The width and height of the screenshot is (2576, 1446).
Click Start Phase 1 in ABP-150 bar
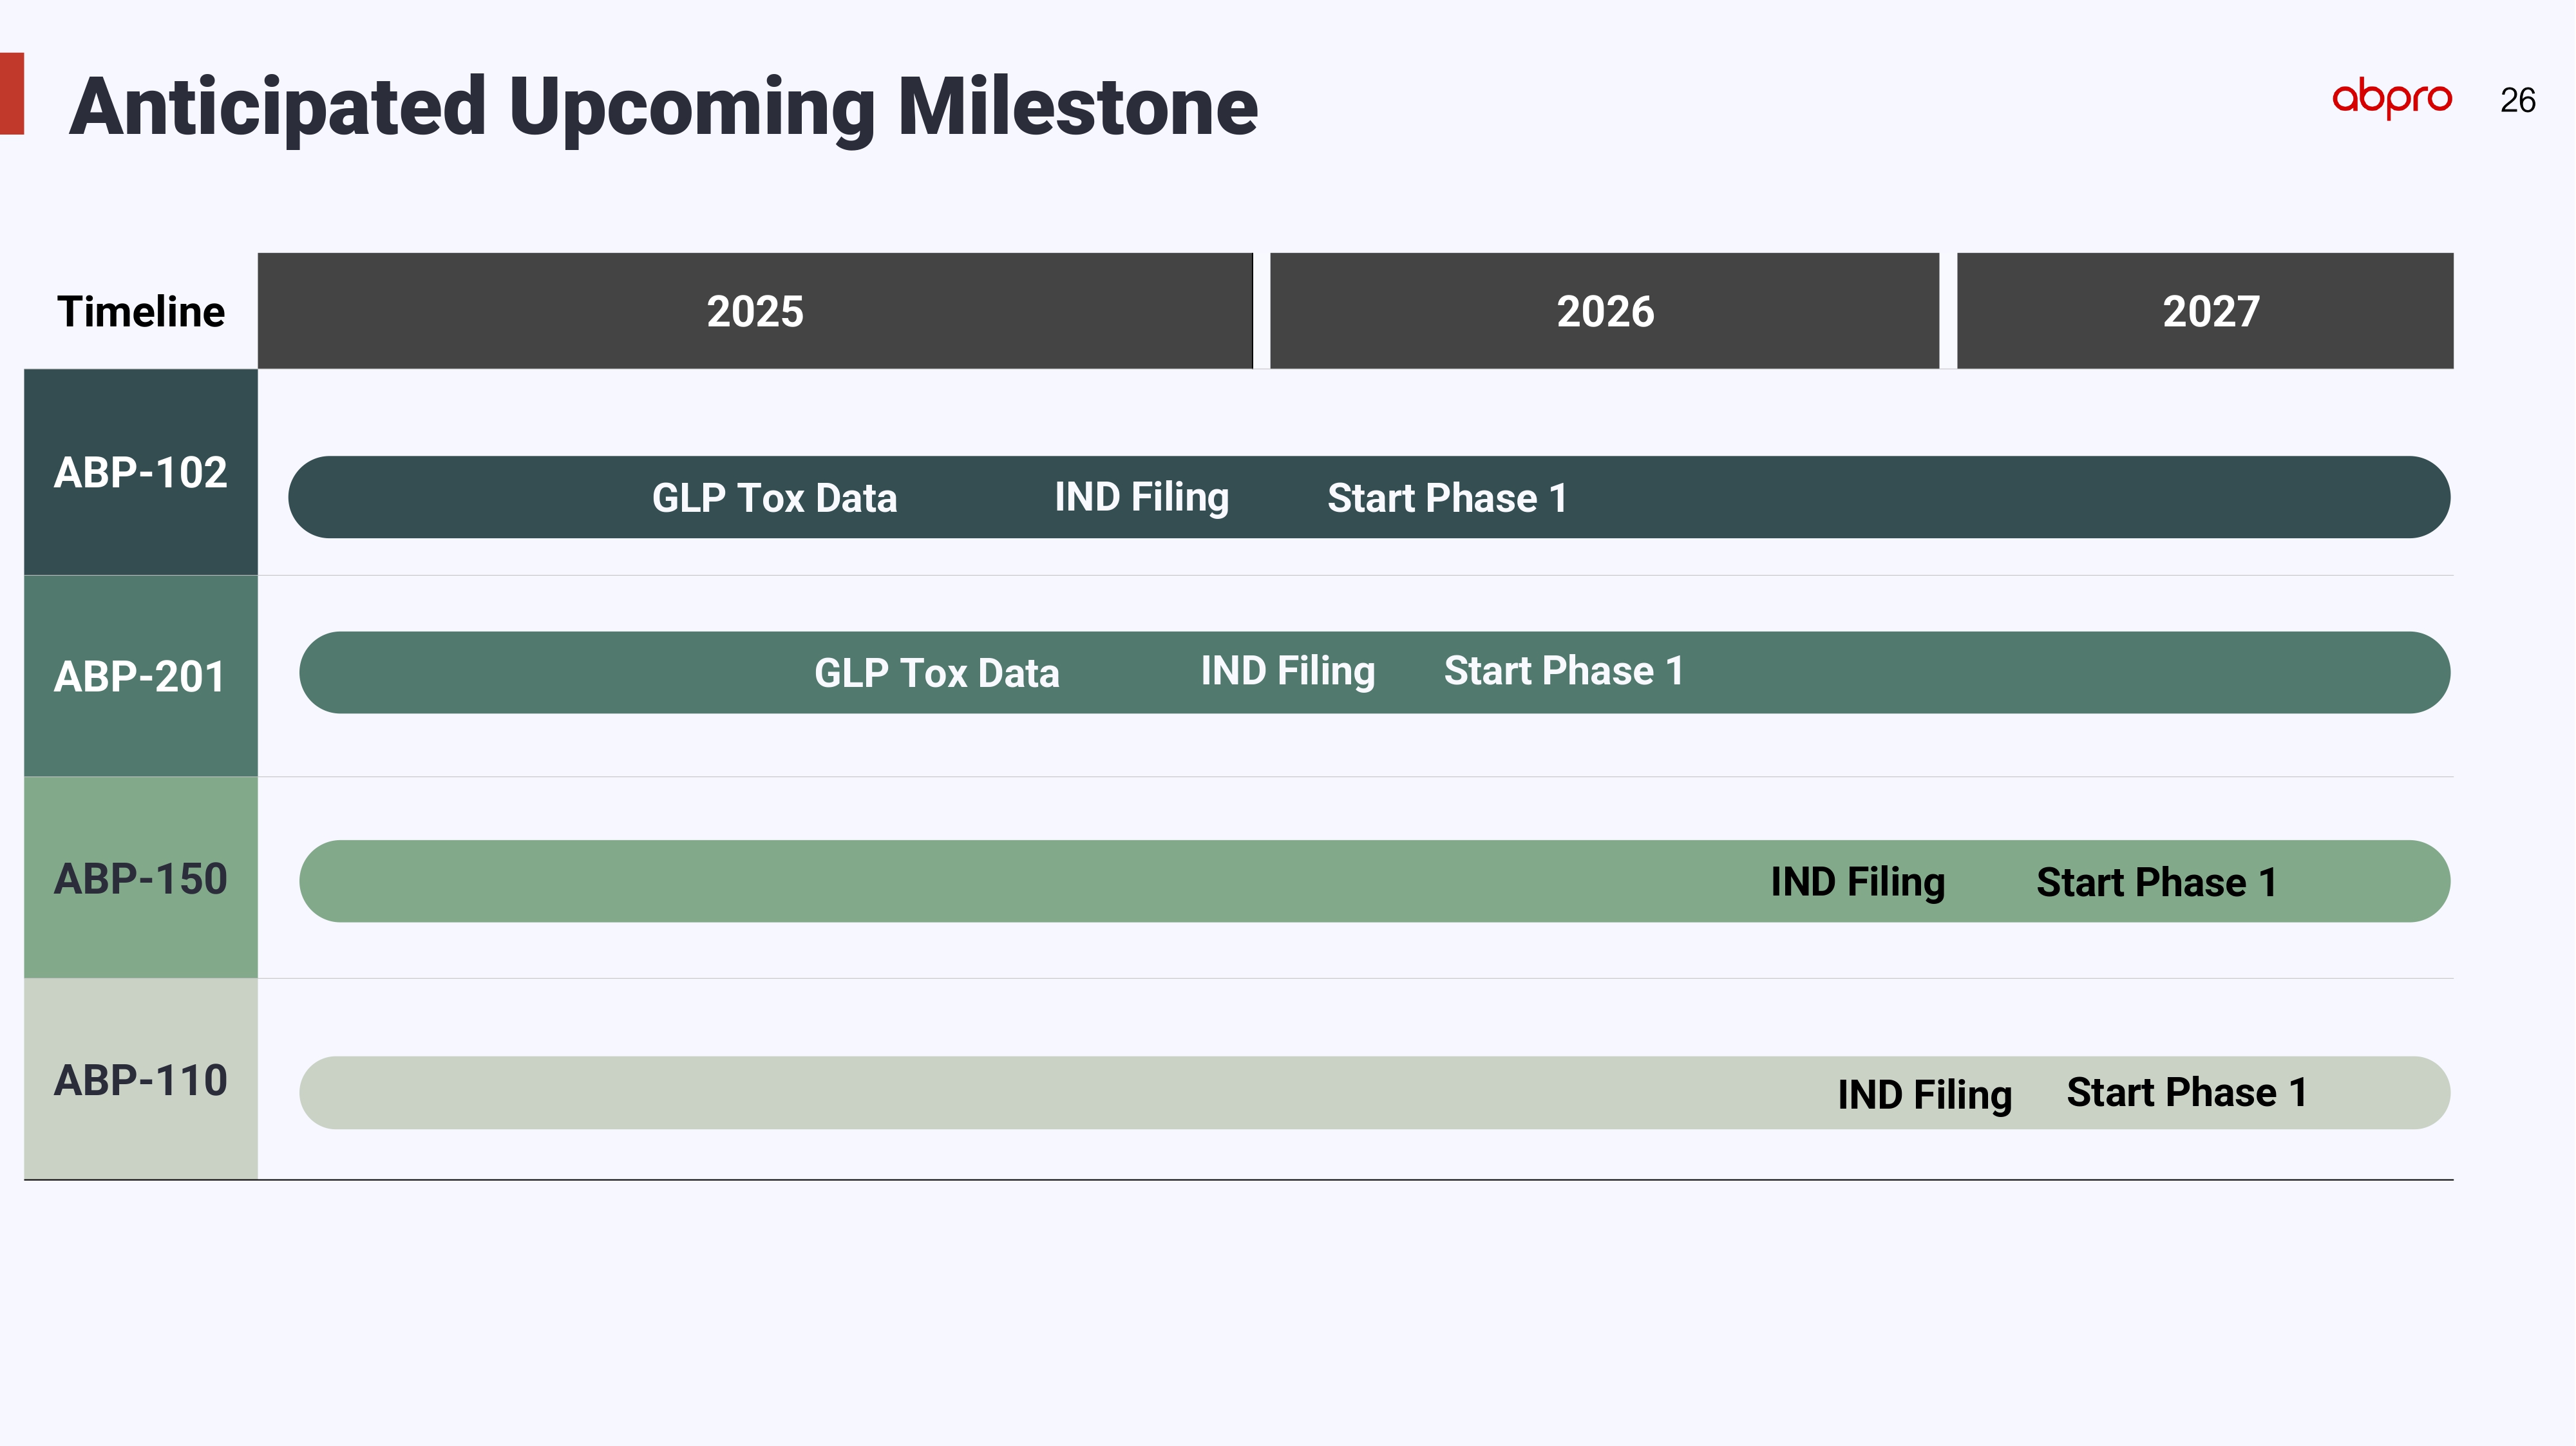click(2157, 883)
